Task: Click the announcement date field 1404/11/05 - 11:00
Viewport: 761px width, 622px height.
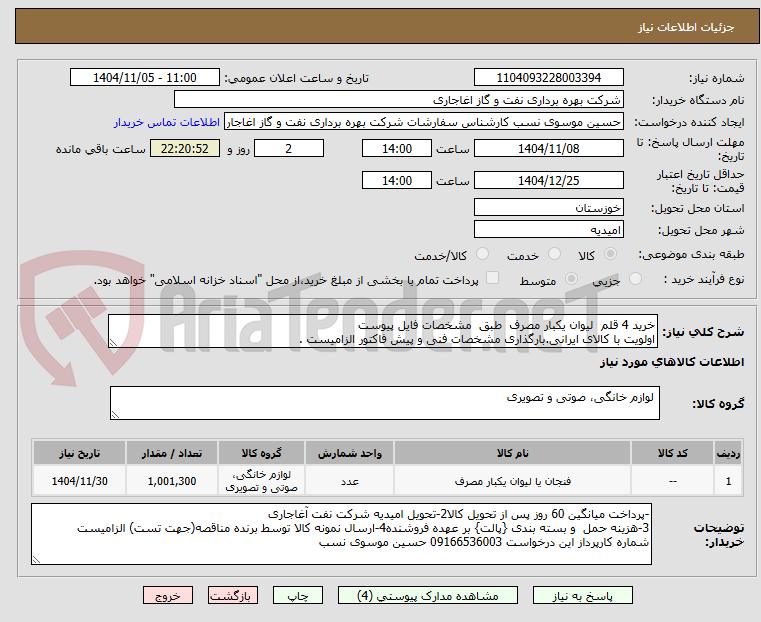Action: coord(145,78)
